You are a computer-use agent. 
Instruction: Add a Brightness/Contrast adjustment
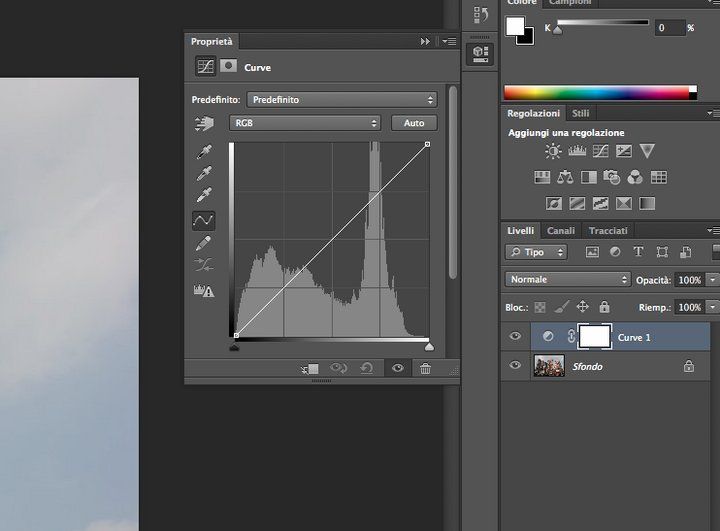(553, 151)
